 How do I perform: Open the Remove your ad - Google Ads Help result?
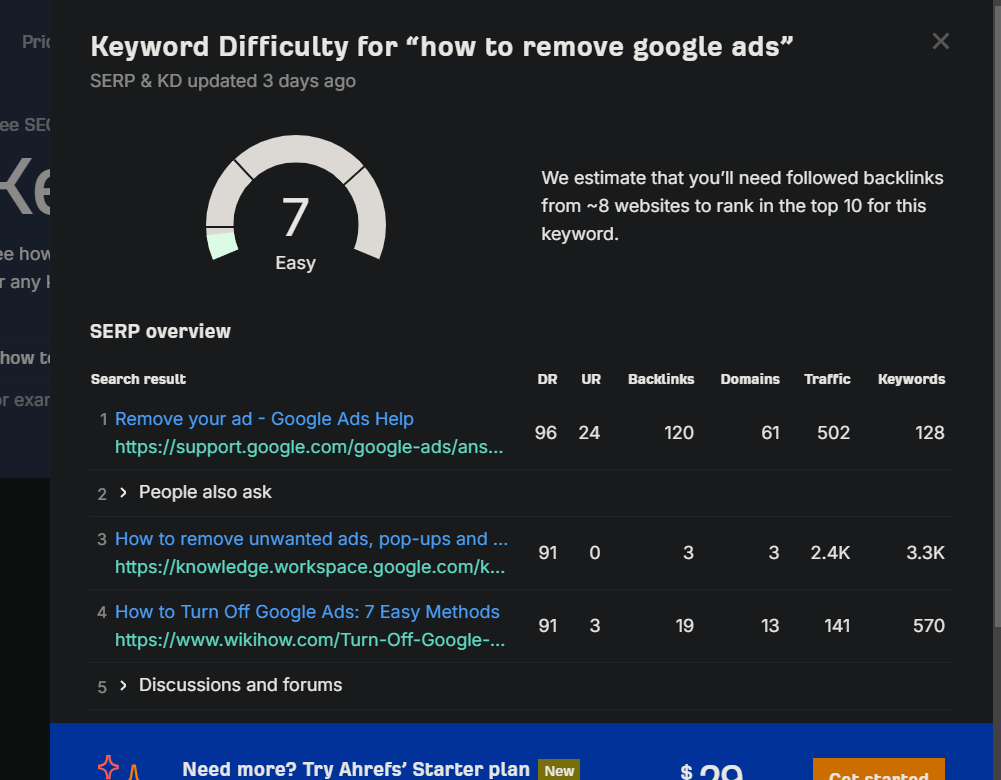pyautogui.click(x=264, y=419)
